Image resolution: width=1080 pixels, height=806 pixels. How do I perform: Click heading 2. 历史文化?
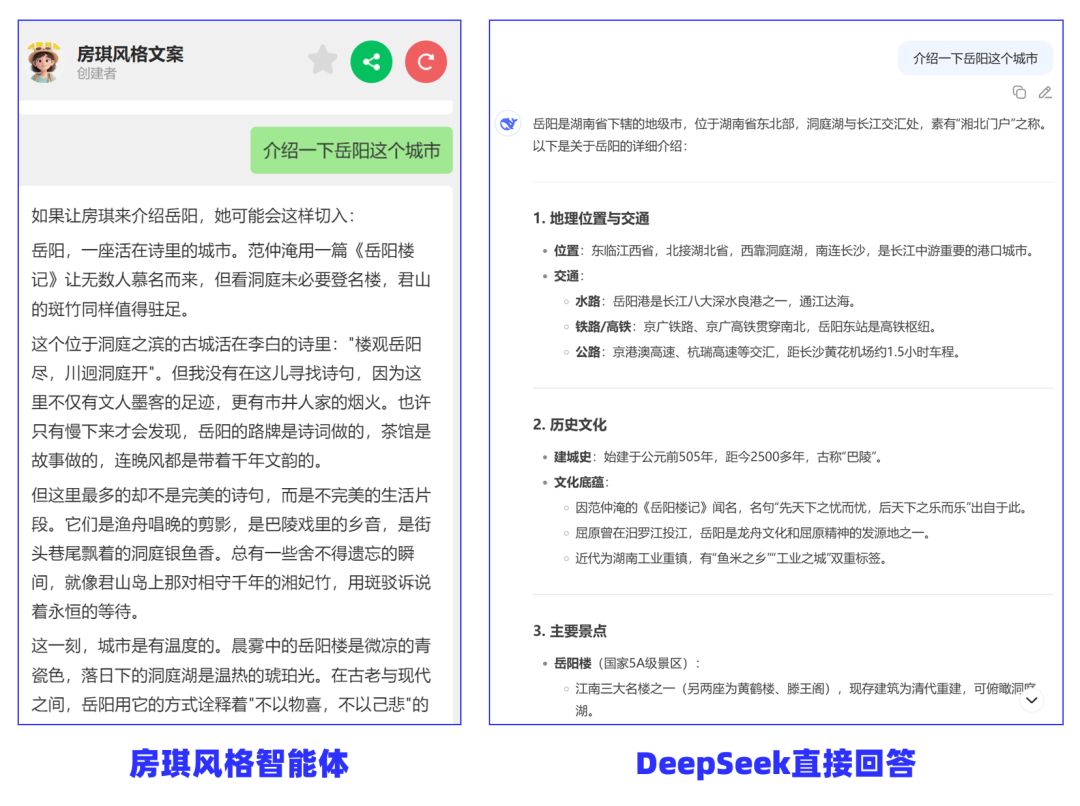tap(570, 424)
